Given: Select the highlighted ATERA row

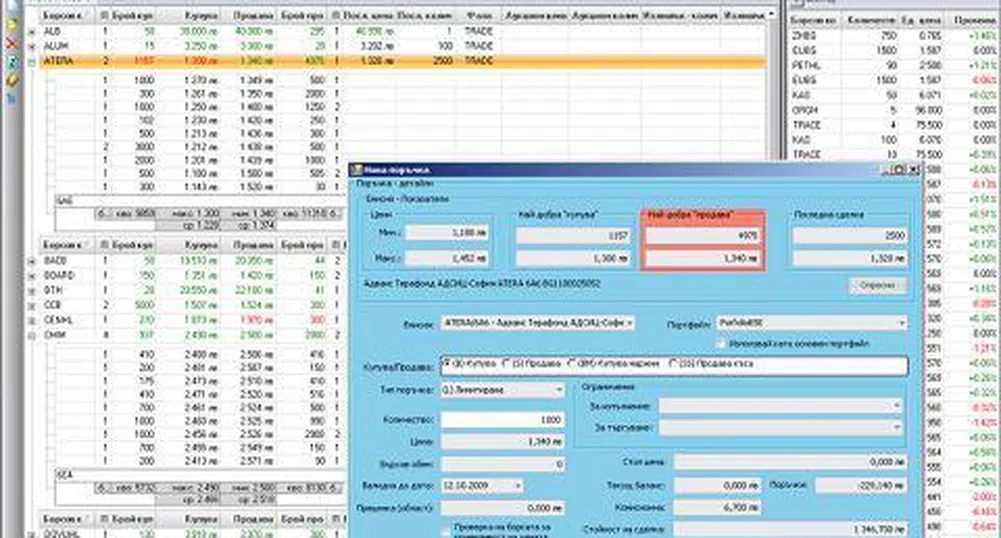Looking at the screenshot, I should [402, 61].
